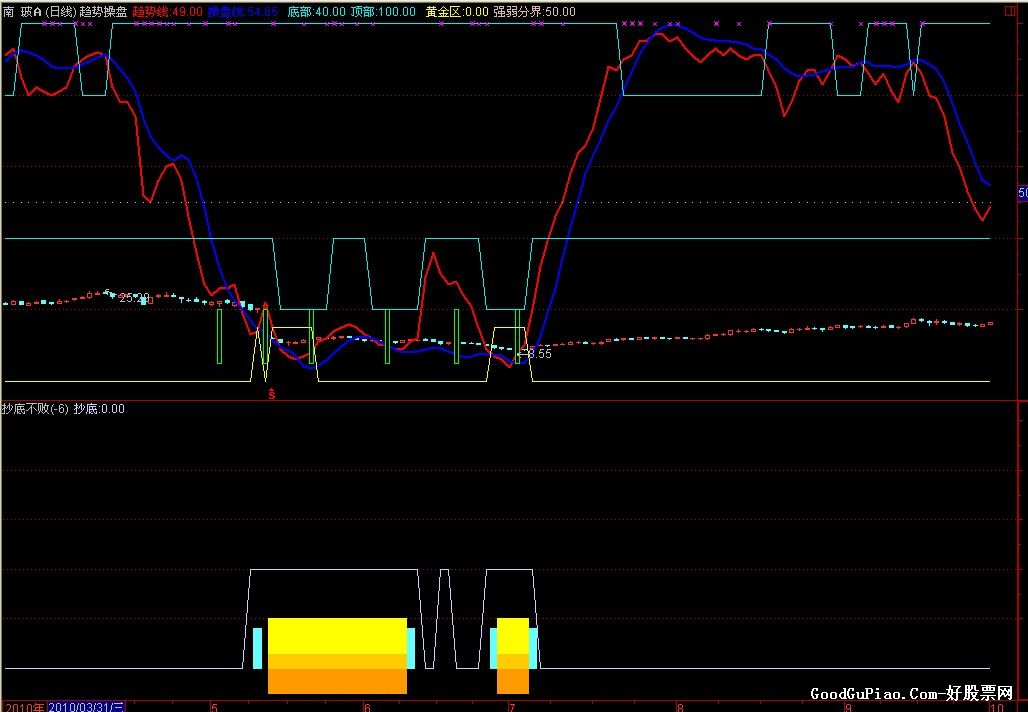This screenshot has width=1028, height=712.
Task: Click the 2010年 year label
Action: pos(23,706)
